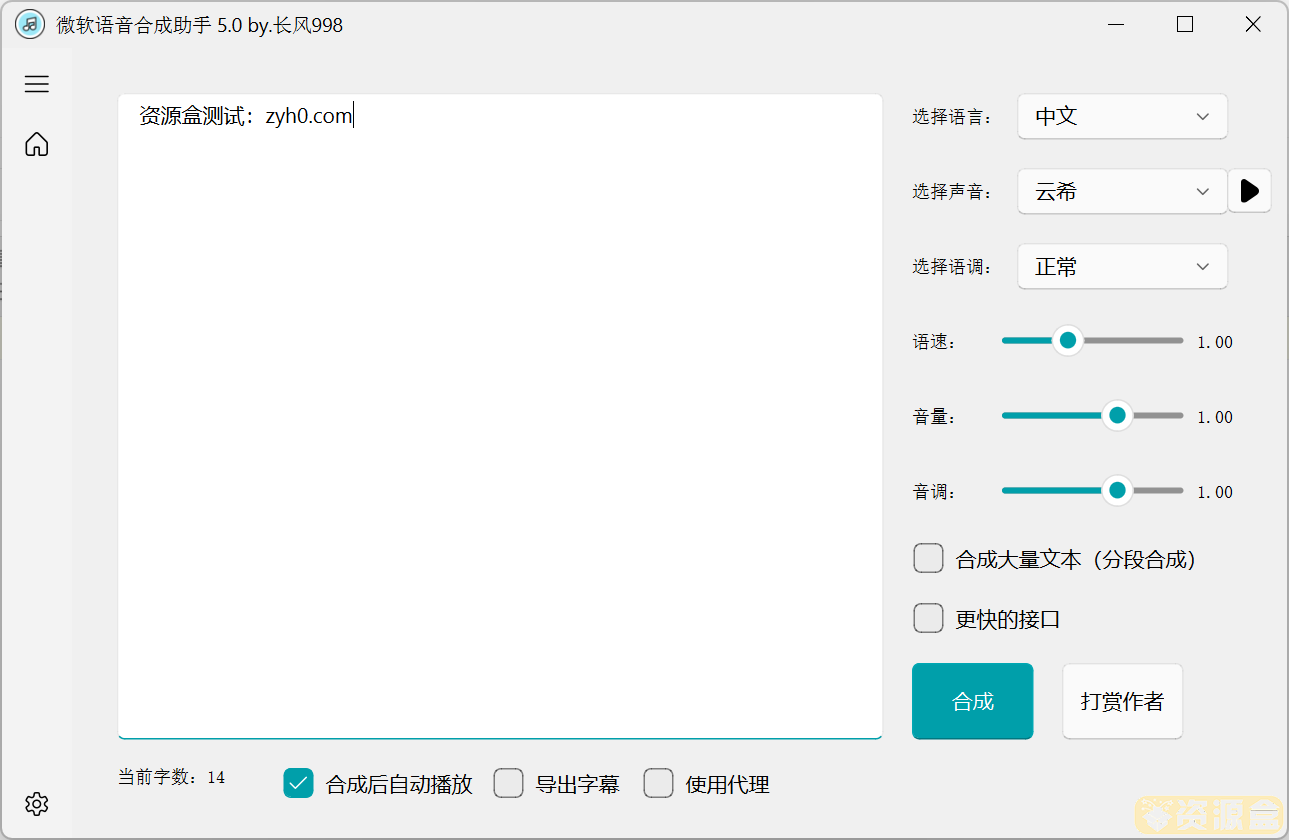Adjust the 语速 speed slider handle
Viewport: 1289px width, 840px height.
1067,341
